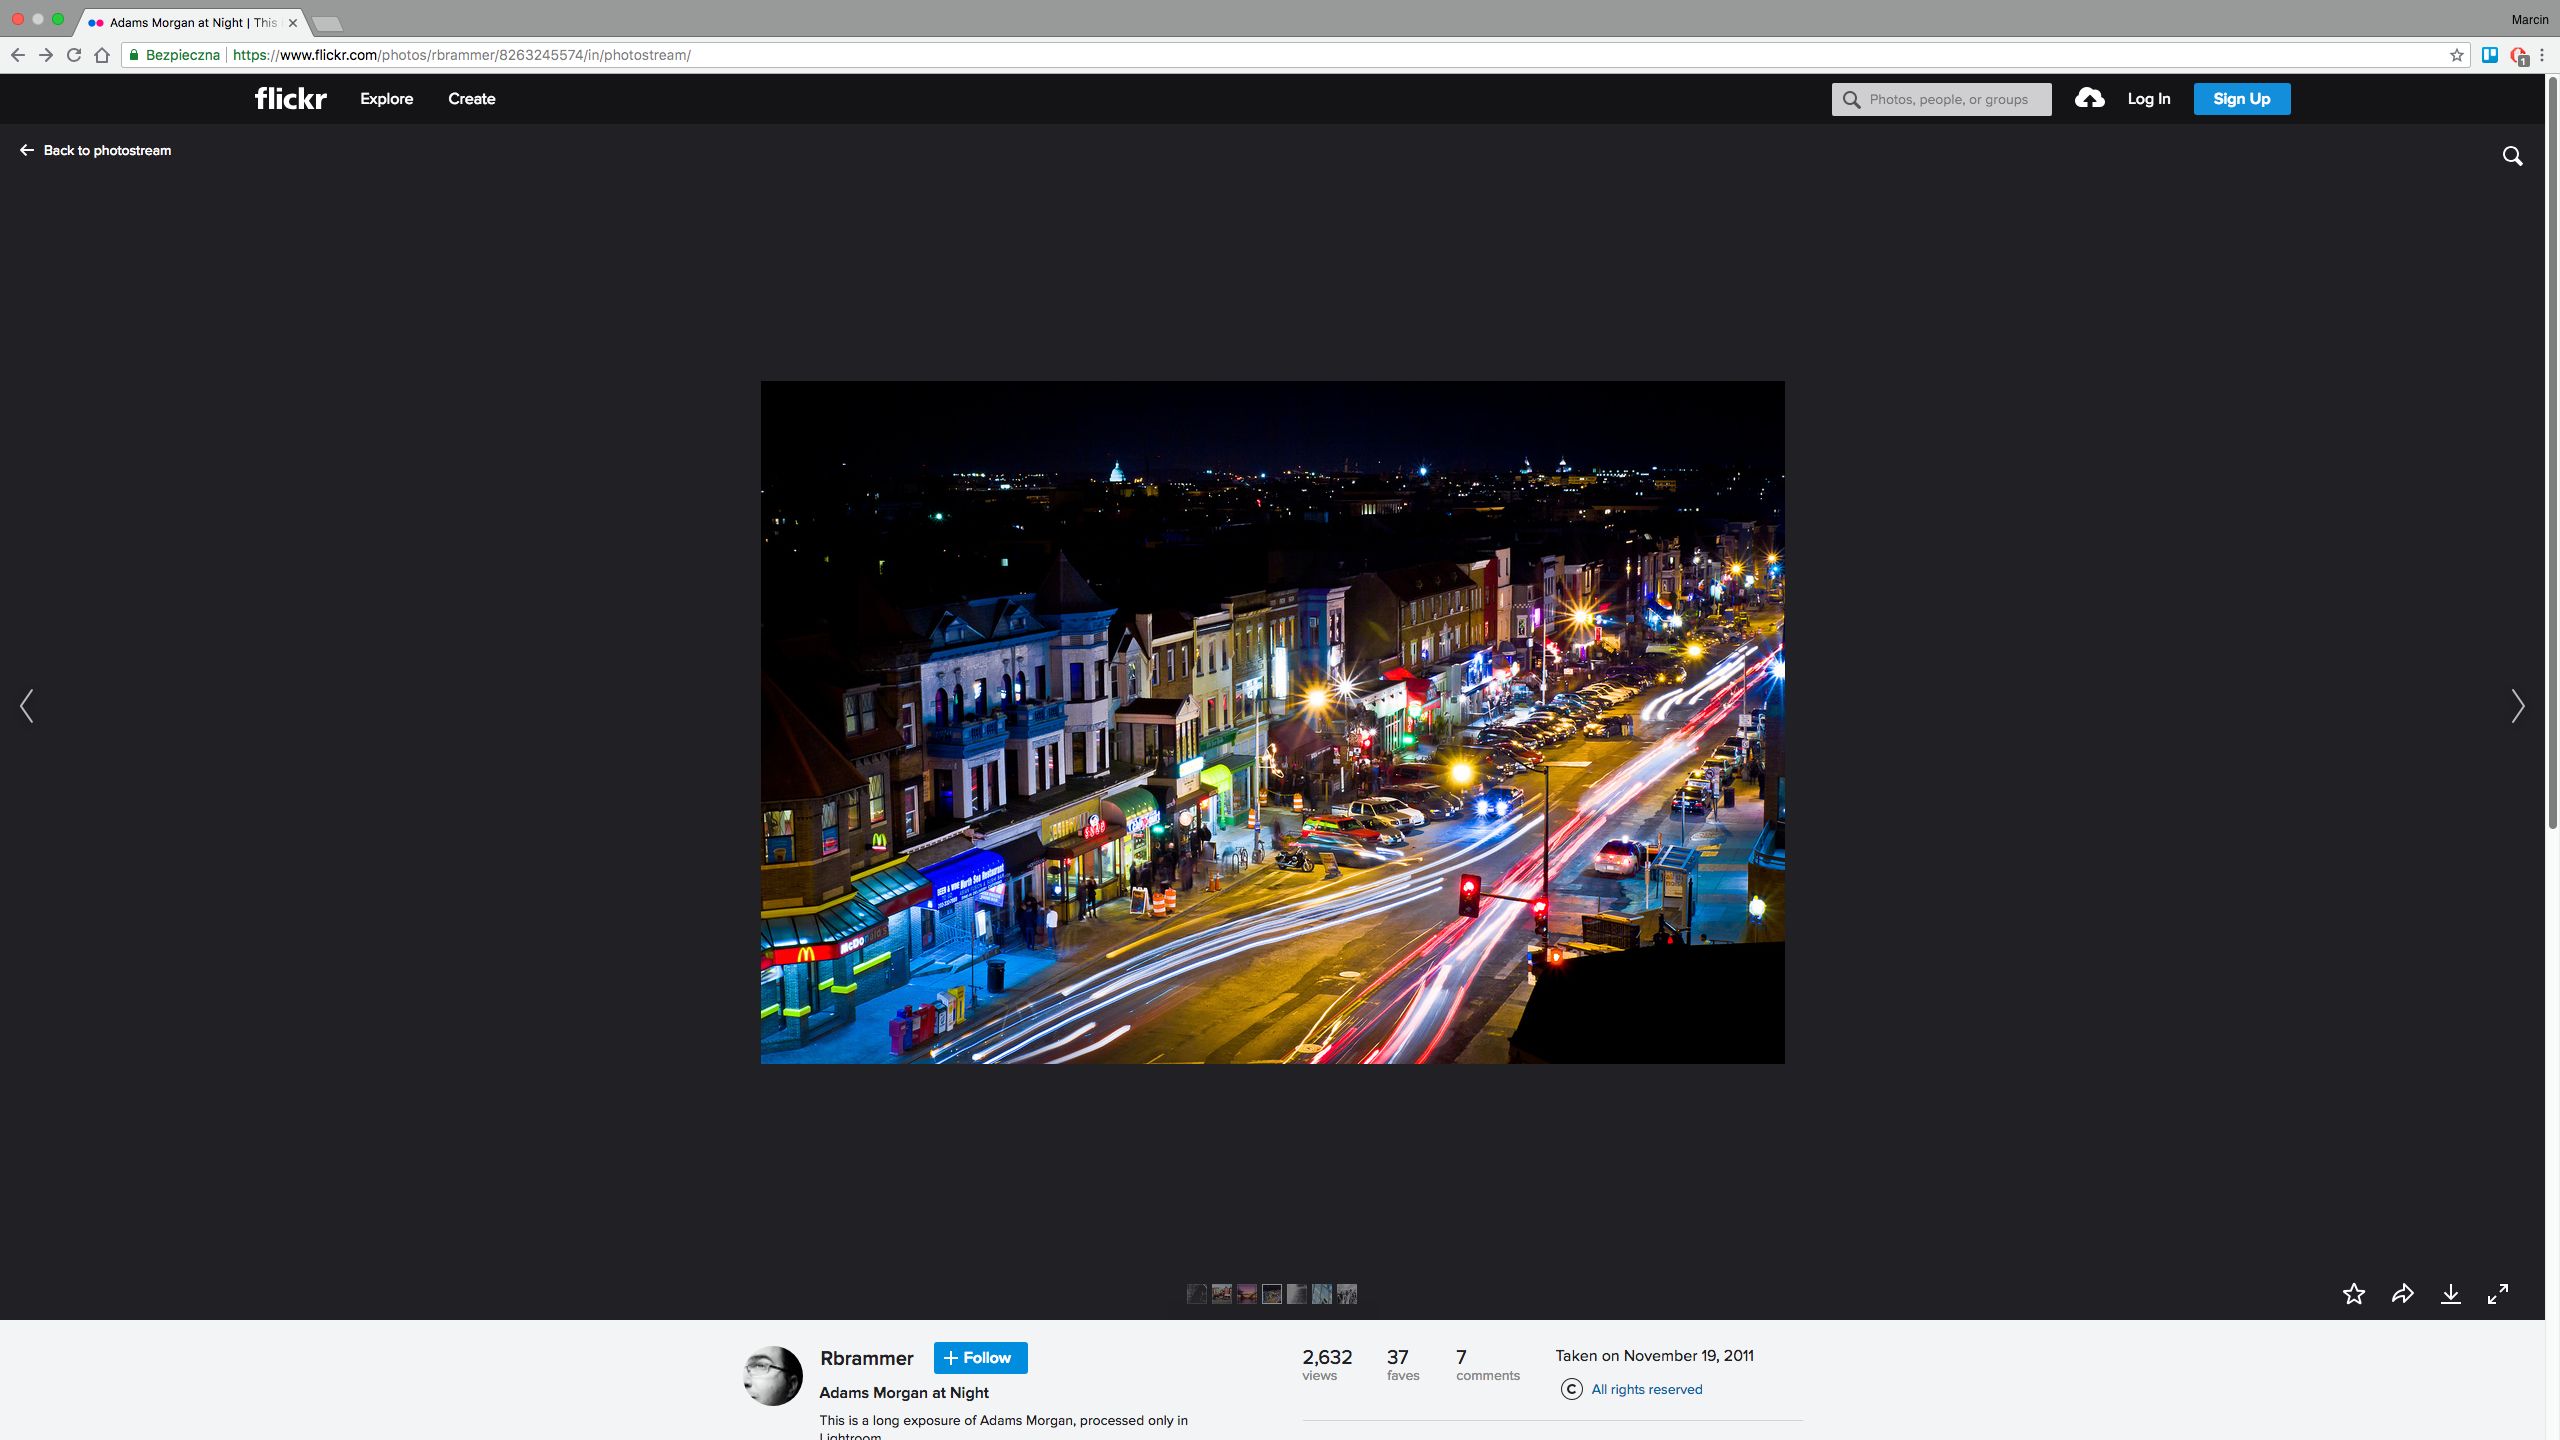Focus the Photos, people, or groups search box
Screen dimensions: 2560x1440
pyautogui.click(x=1941, y=99)
